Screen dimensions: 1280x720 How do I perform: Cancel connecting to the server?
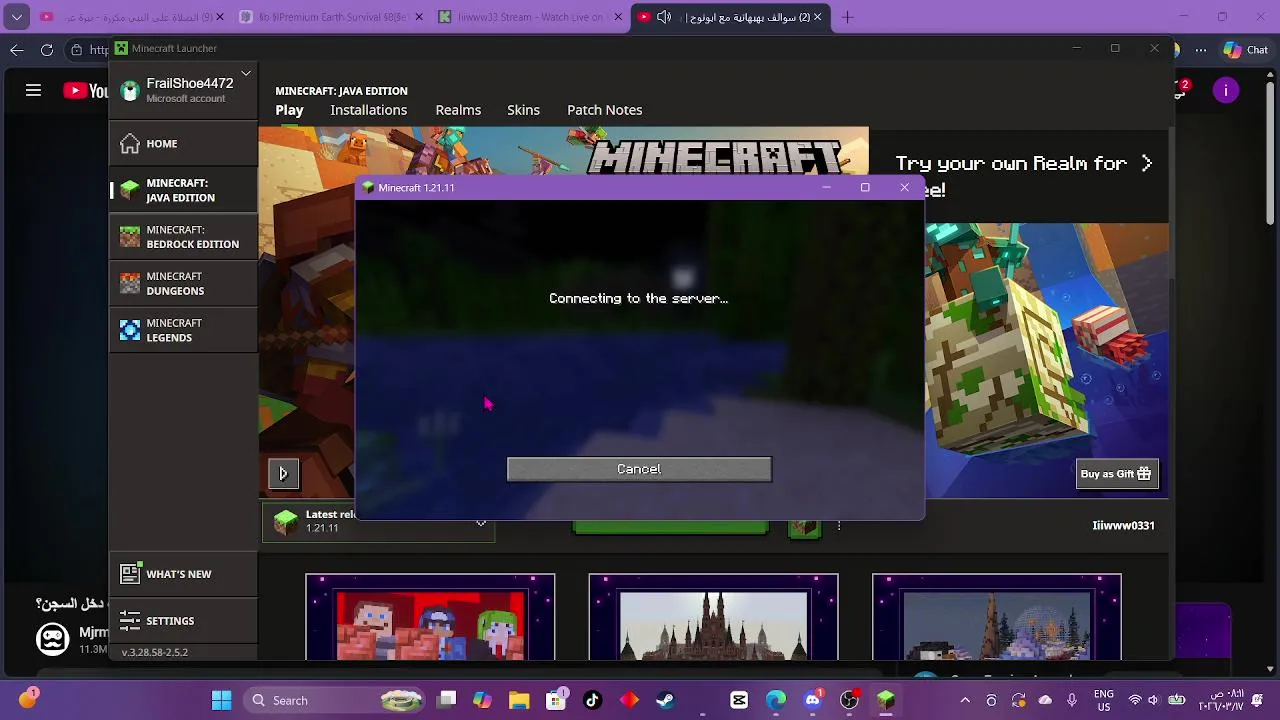639,469
